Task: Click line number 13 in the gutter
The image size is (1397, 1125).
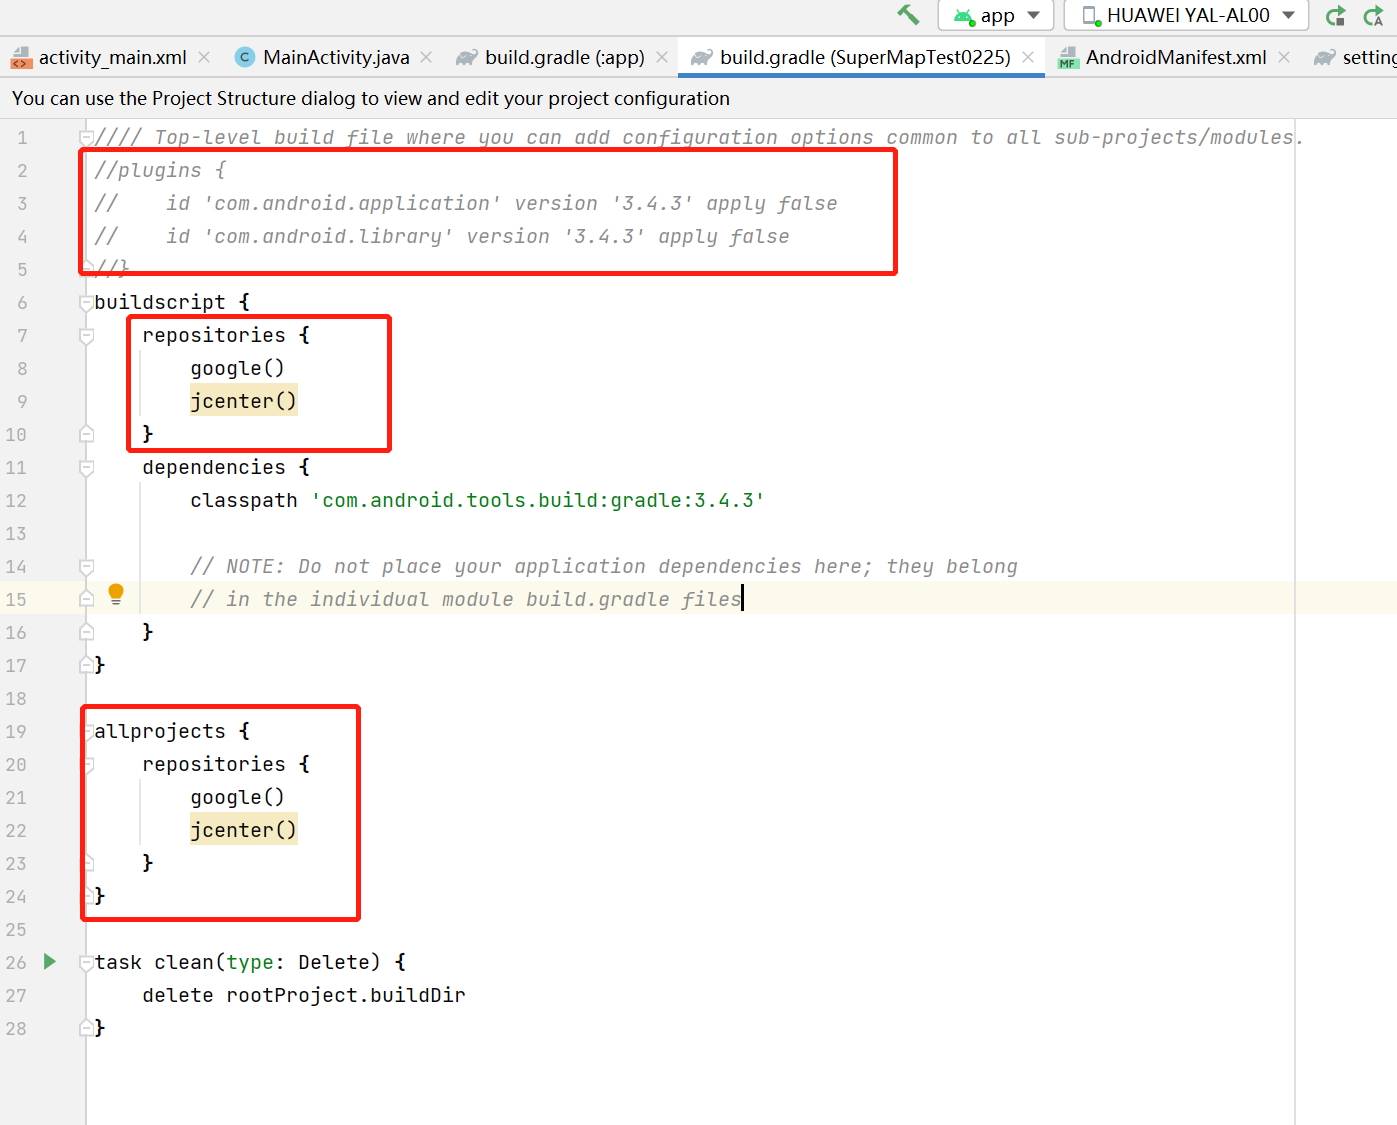Action: point(16,533)
